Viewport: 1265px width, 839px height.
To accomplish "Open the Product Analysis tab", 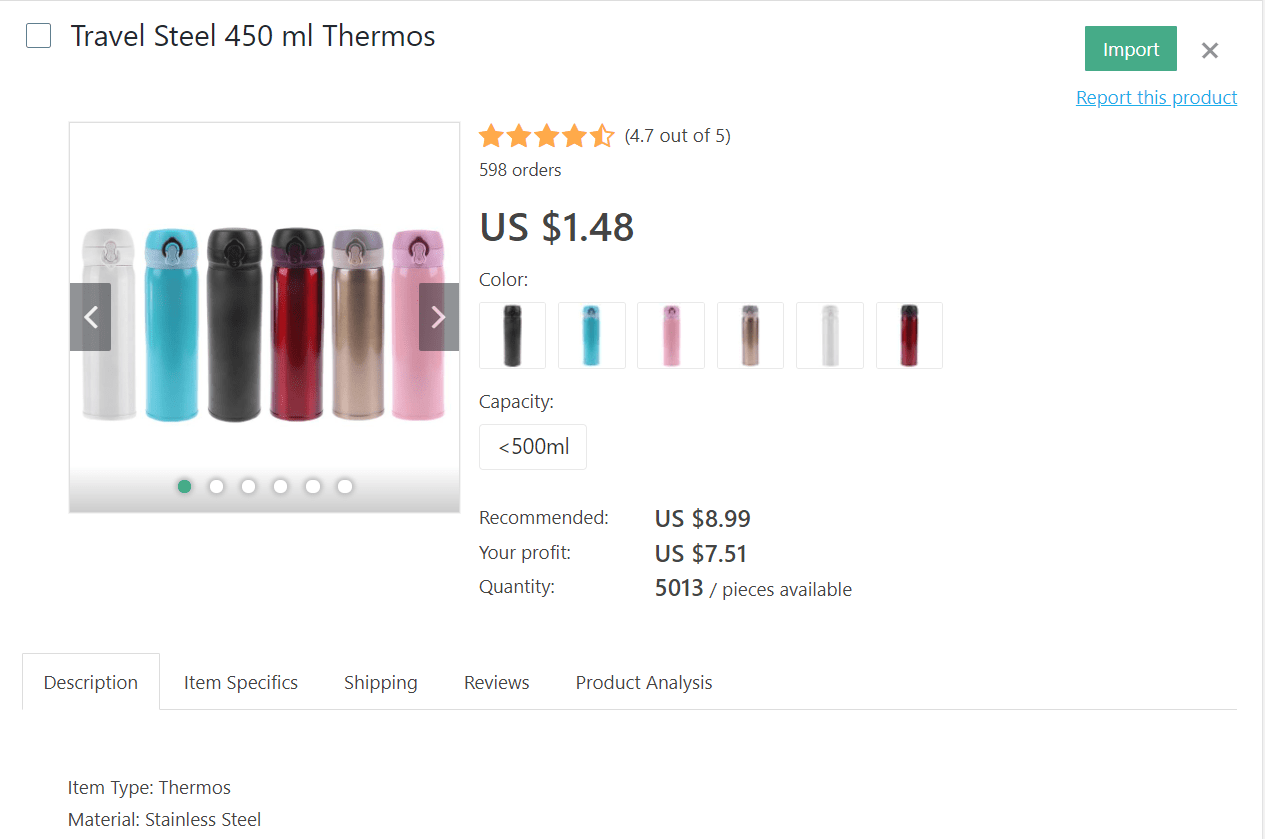I will (643, 681).
